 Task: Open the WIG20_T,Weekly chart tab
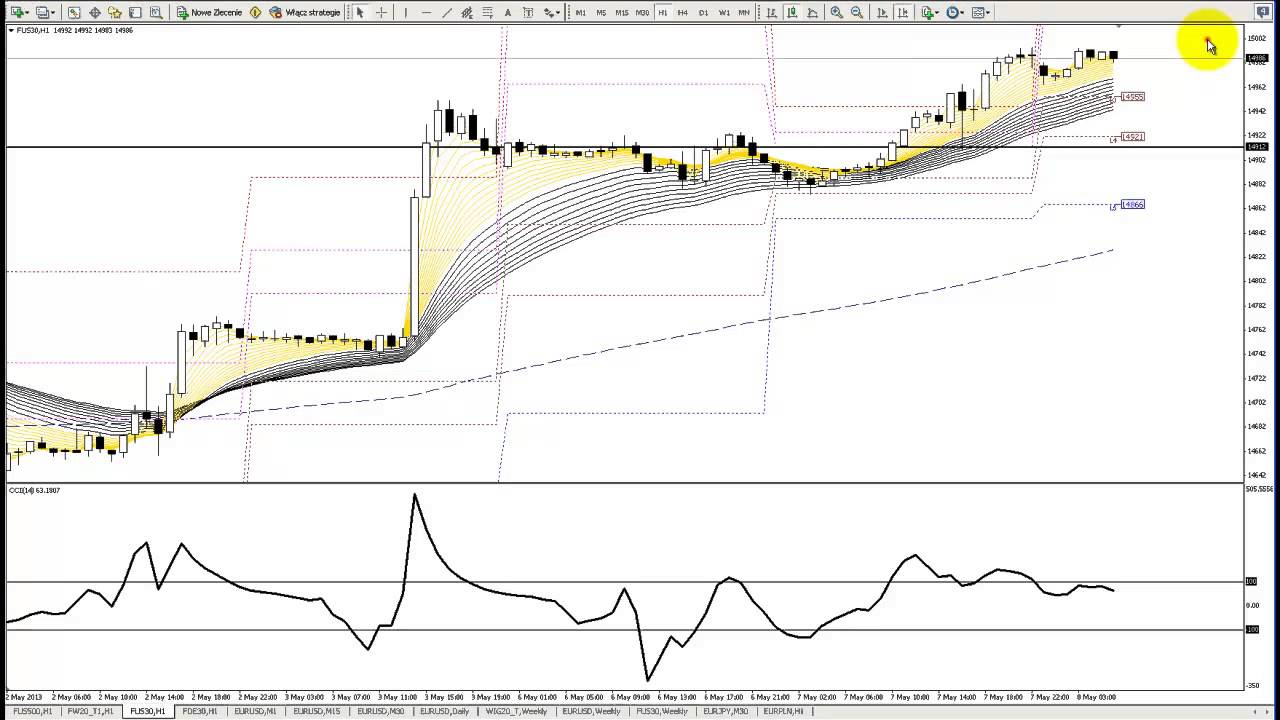tap(516, 712)
